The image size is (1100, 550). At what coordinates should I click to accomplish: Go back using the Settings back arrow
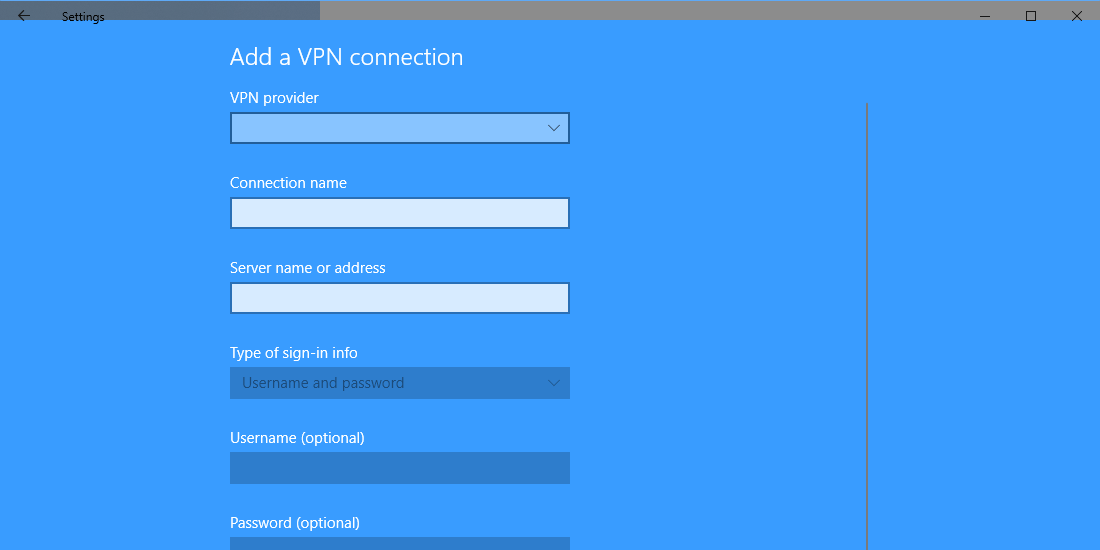point(24,16)
